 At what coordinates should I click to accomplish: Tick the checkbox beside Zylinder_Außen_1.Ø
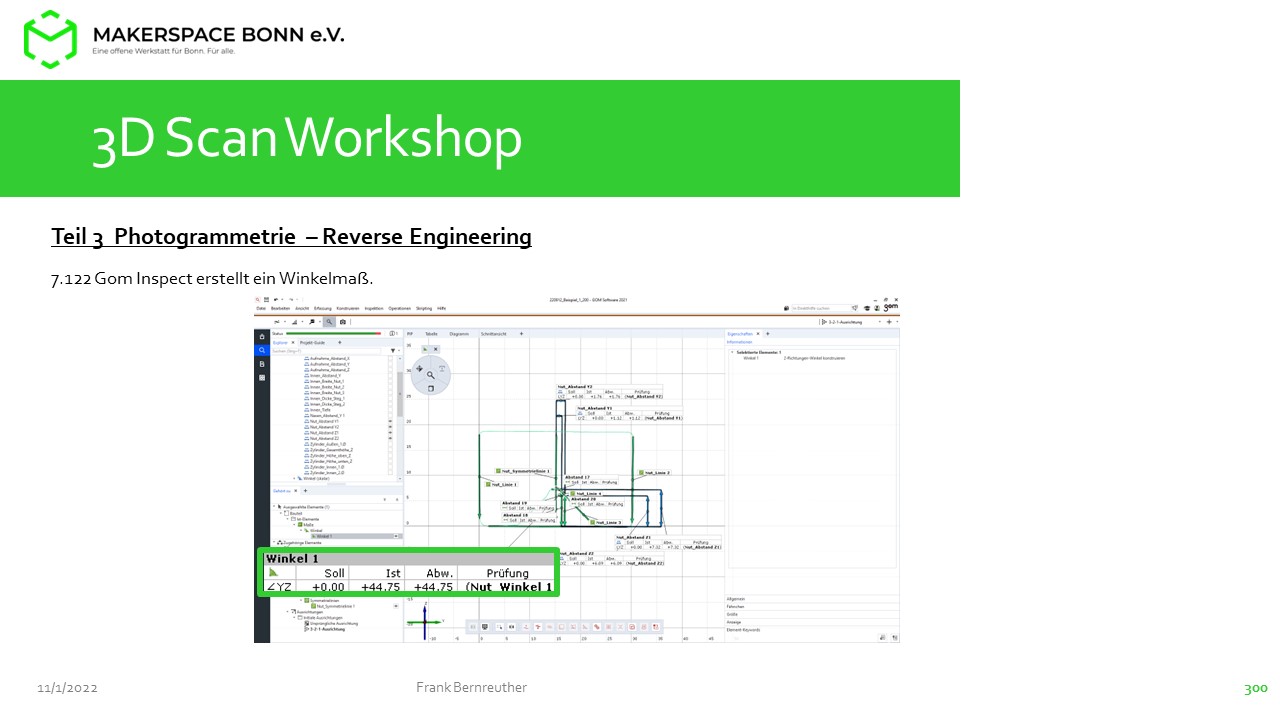pos(390,444)
